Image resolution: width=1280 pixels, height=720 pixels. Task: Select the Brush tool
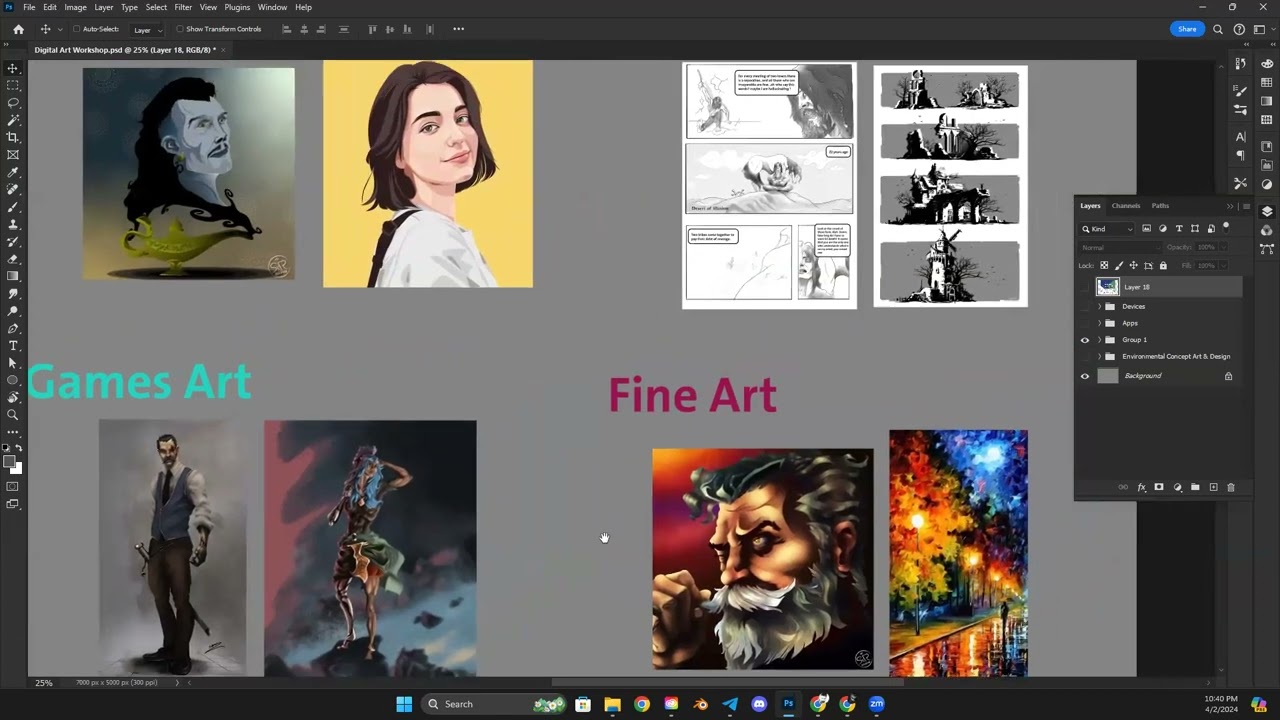[x=13, y=207]
